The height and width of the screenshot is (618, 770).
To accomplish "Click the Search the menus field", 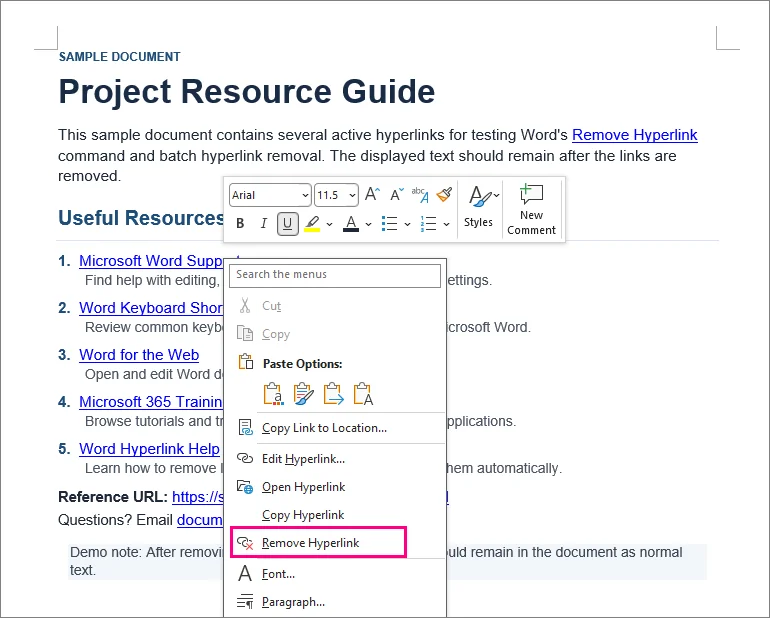I will pyautogui.click(x=335, y=276).
